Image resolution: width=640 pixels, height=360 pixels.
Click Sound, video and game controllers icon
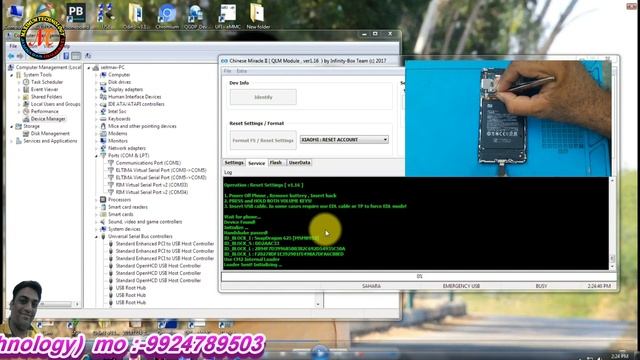tap(103, 222)
